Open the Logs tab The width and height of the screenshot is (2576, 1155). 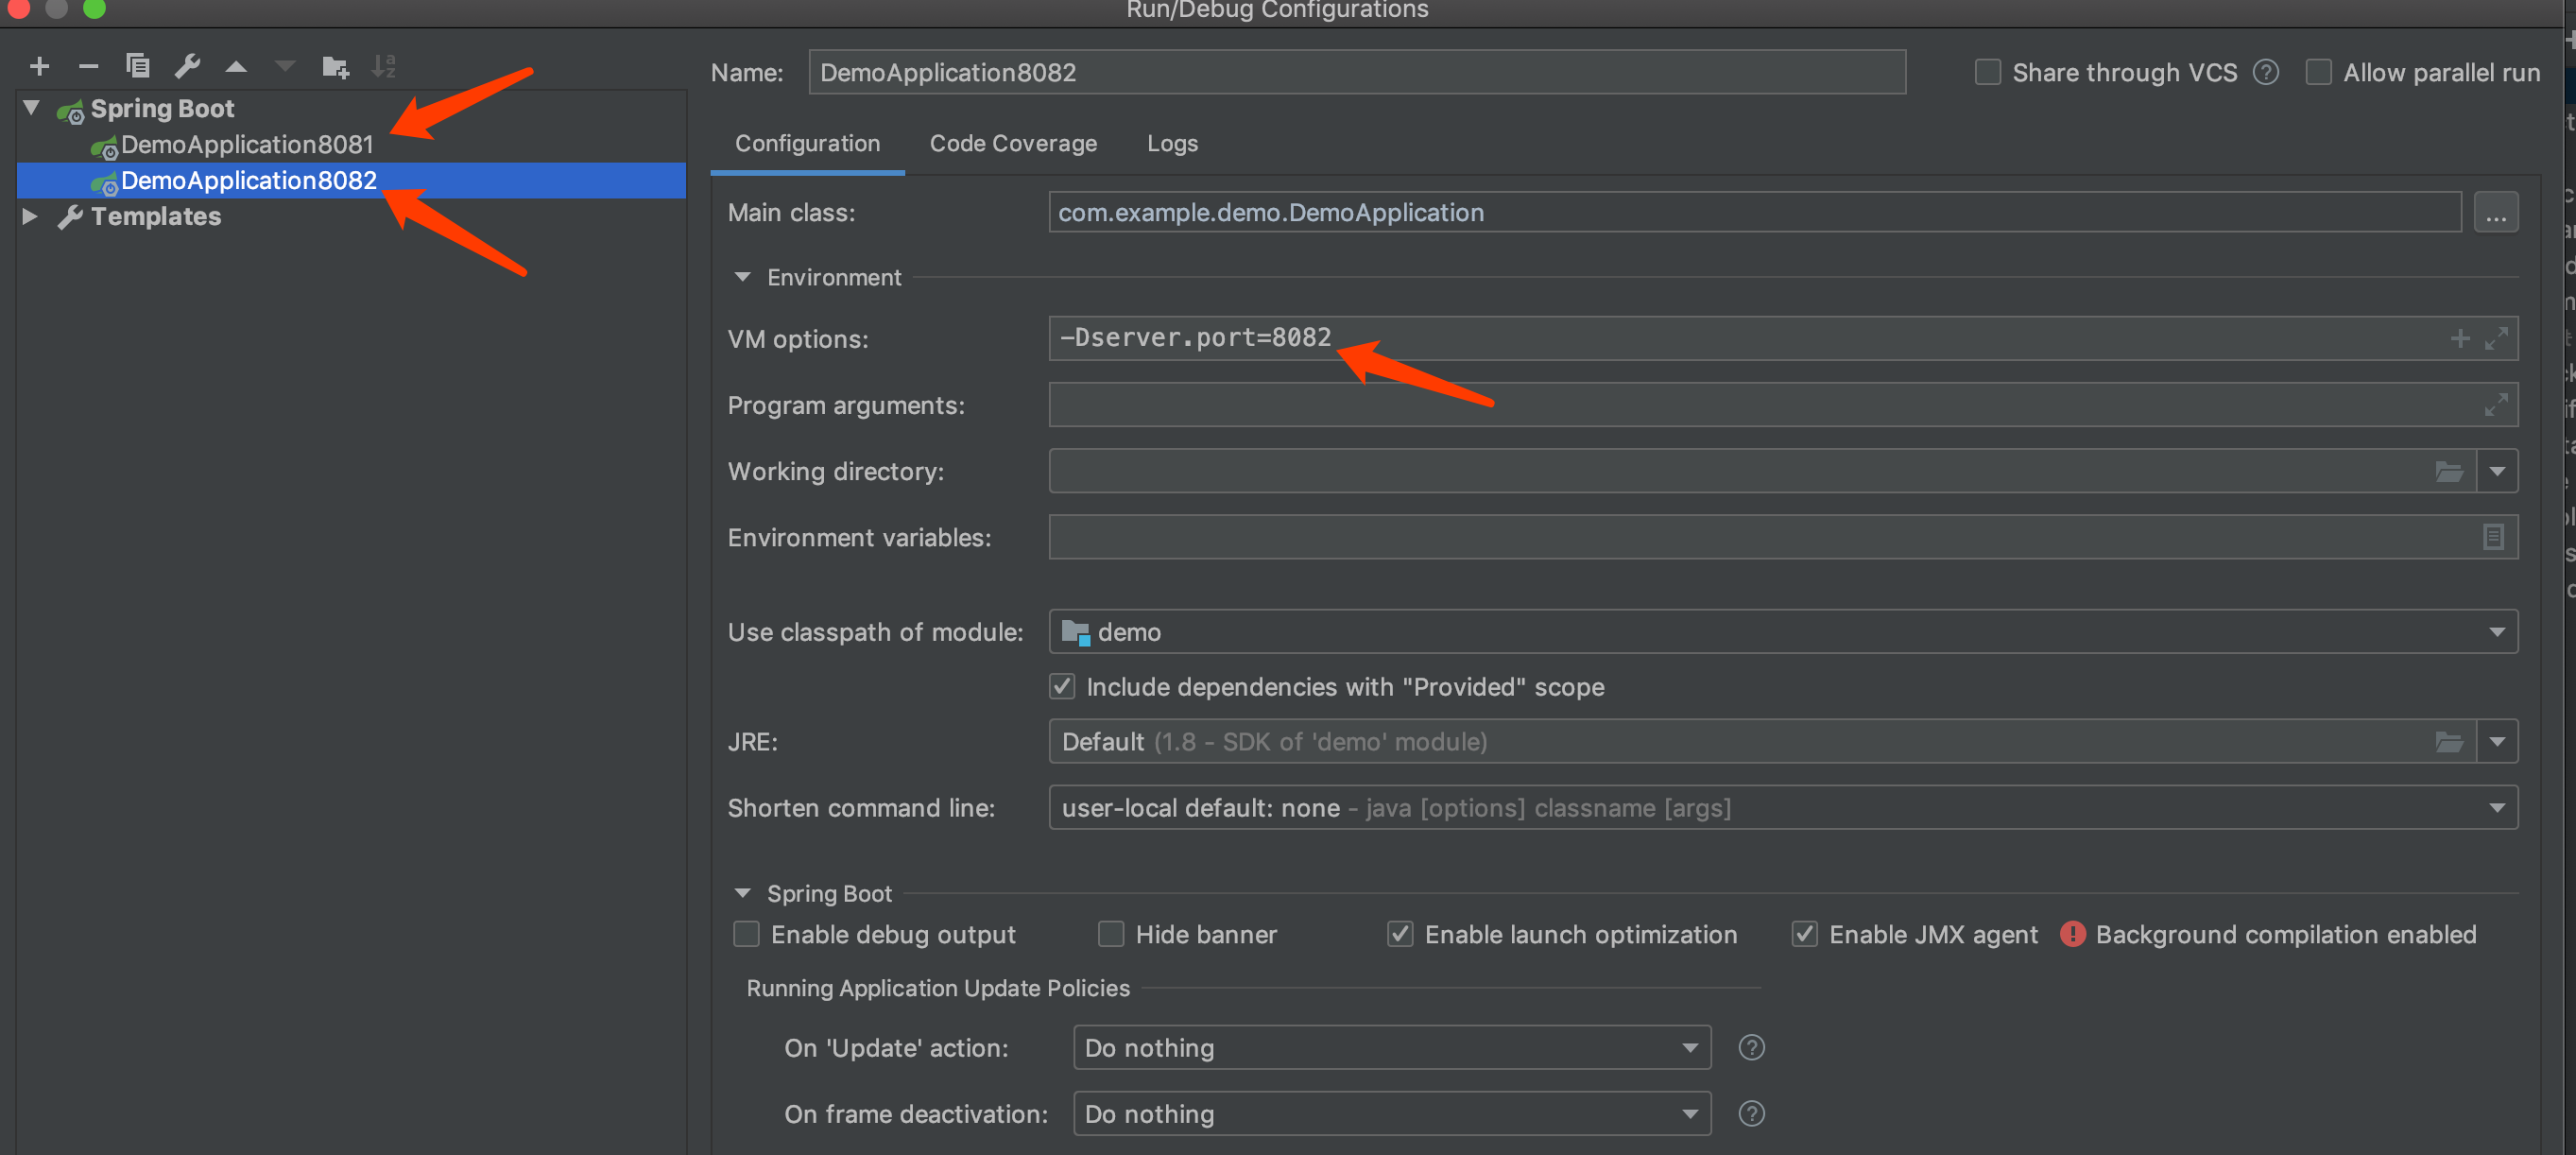[1172, 143]
